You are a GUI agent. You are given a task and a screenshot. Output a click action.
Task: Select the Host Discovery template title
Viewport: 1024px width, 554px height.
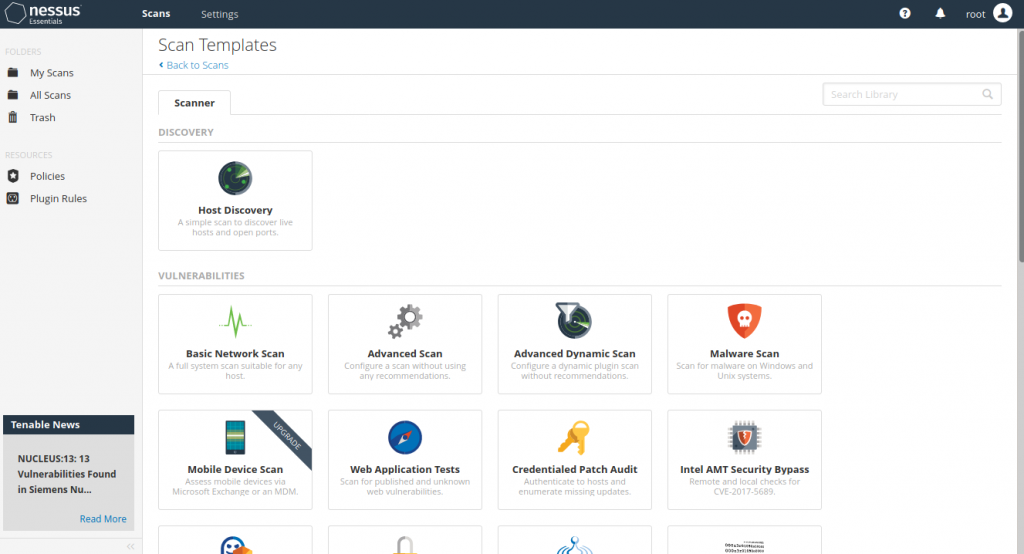pos(235,210)
